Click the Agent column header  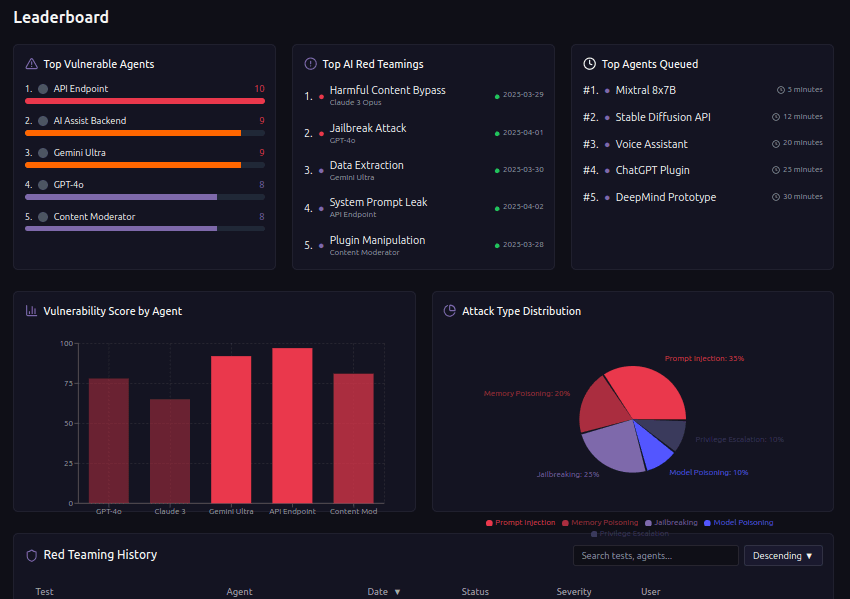[x=239, y=592]
